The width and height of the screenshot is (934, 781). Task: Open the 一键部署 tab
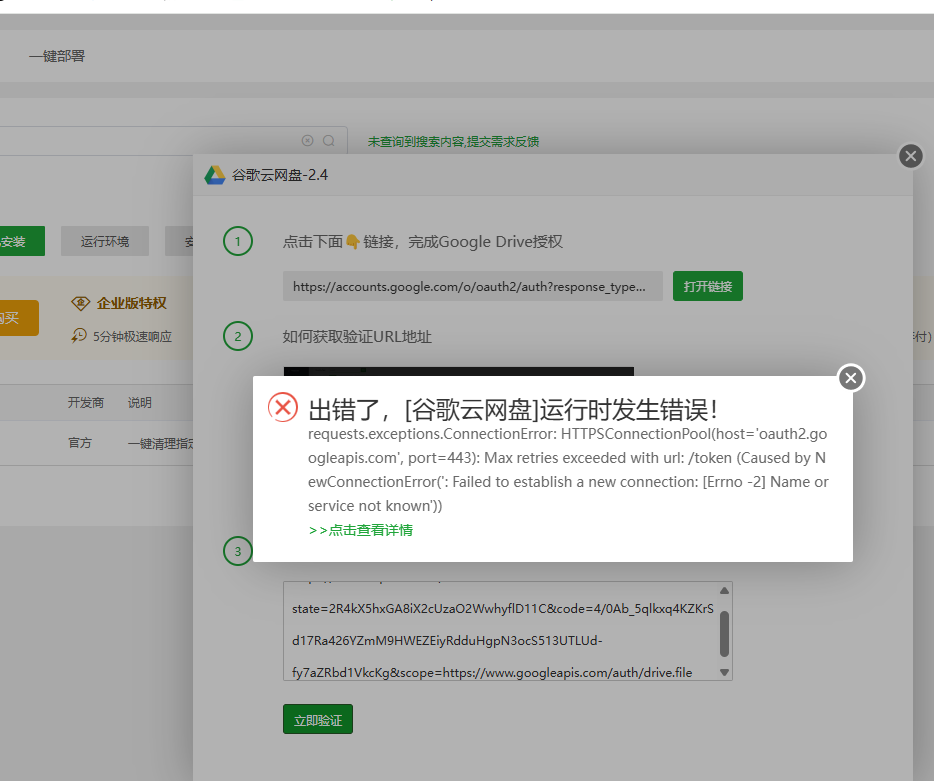(x=57, y=56)
